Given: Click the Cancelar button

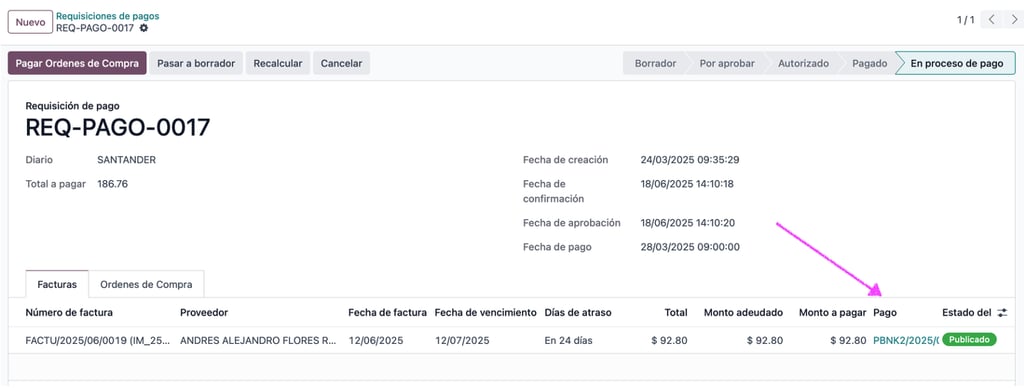Looking at the screenshot, I should [x=342, y=63].
